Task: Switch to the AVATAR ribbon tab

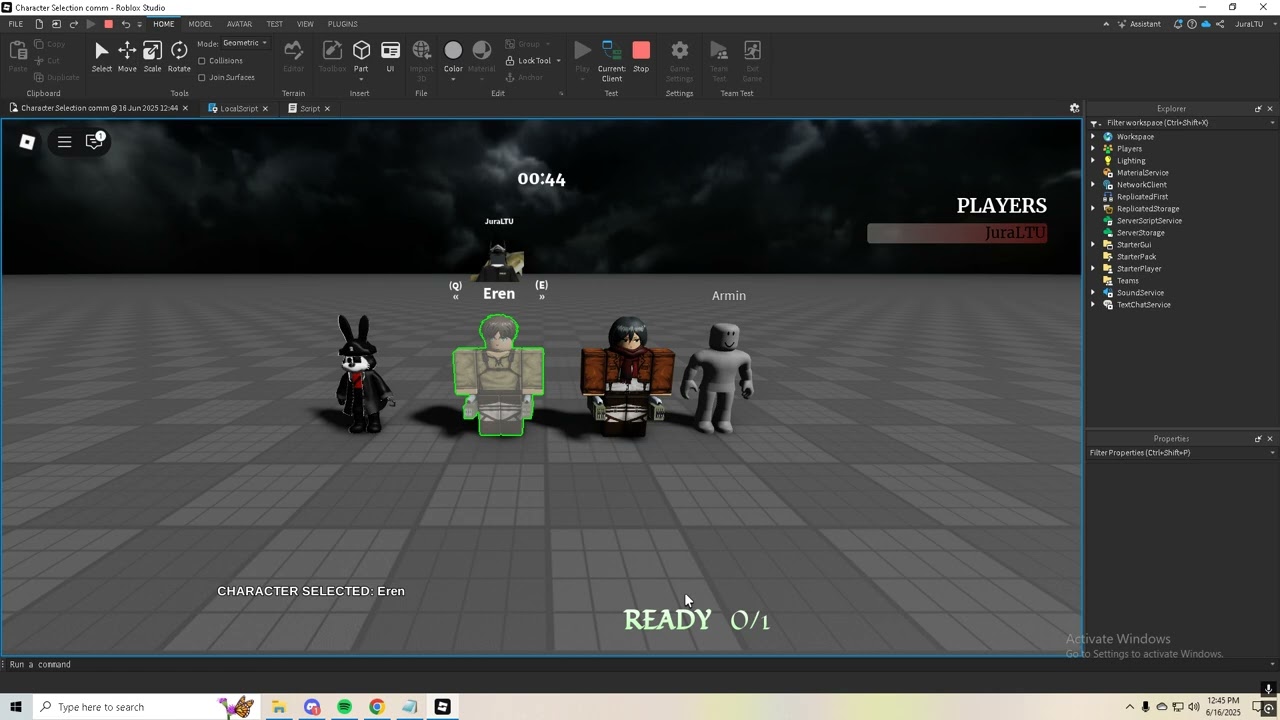Action: 239,24
